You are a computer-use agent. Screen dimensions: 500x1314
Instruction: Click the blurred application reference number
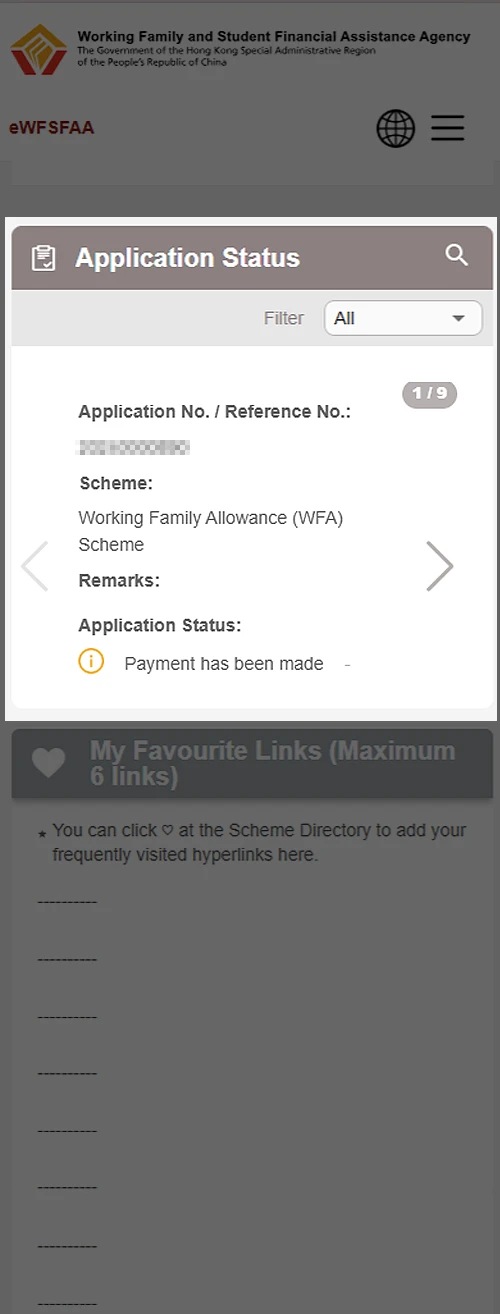click(x=134, y=447)
